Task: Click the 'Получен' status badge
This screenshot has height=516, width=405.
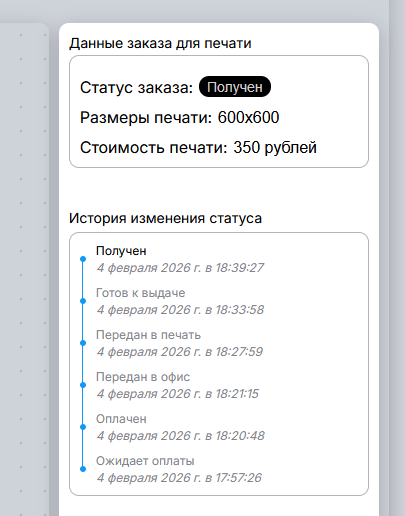Action: point(235,87)
